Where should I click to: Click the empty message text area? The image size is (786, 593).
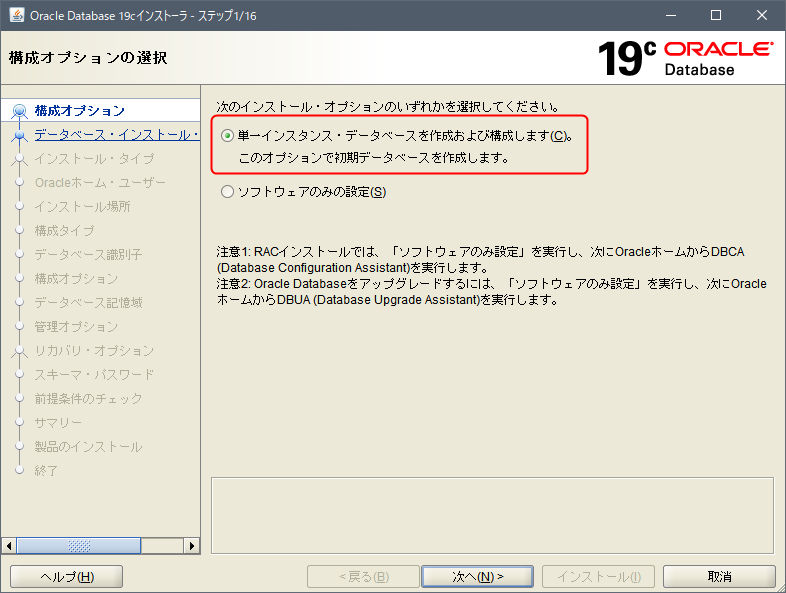[492, 515]
